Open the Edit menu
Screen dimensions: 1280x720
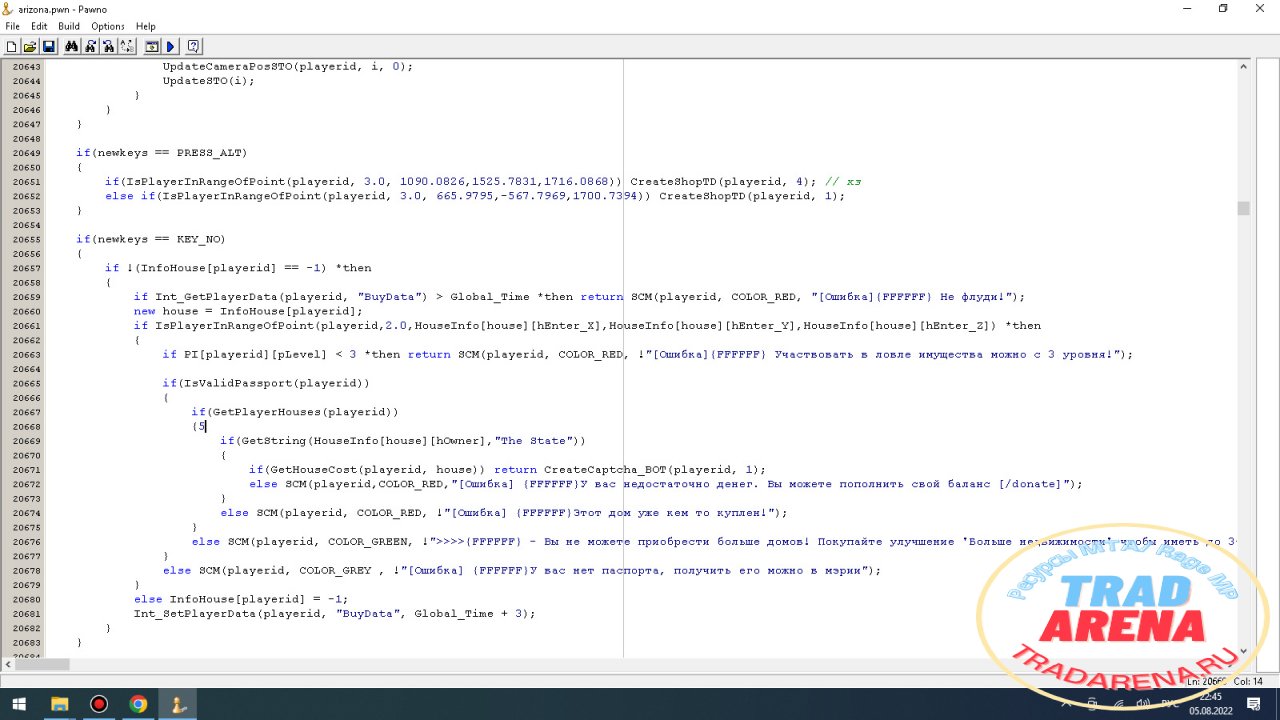point(39,26)
